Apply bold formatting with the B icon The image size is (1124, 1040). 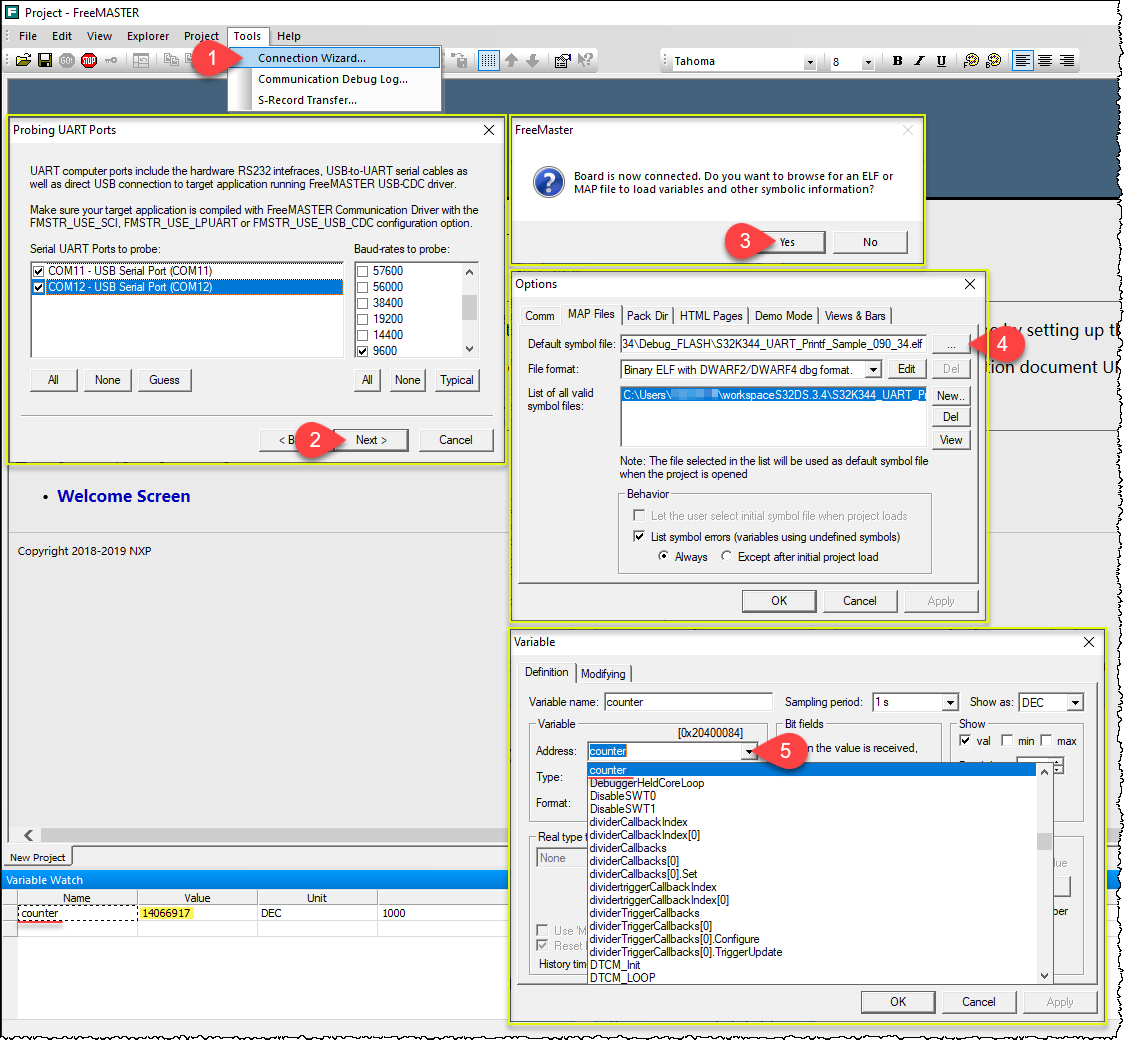coord(898,61)
